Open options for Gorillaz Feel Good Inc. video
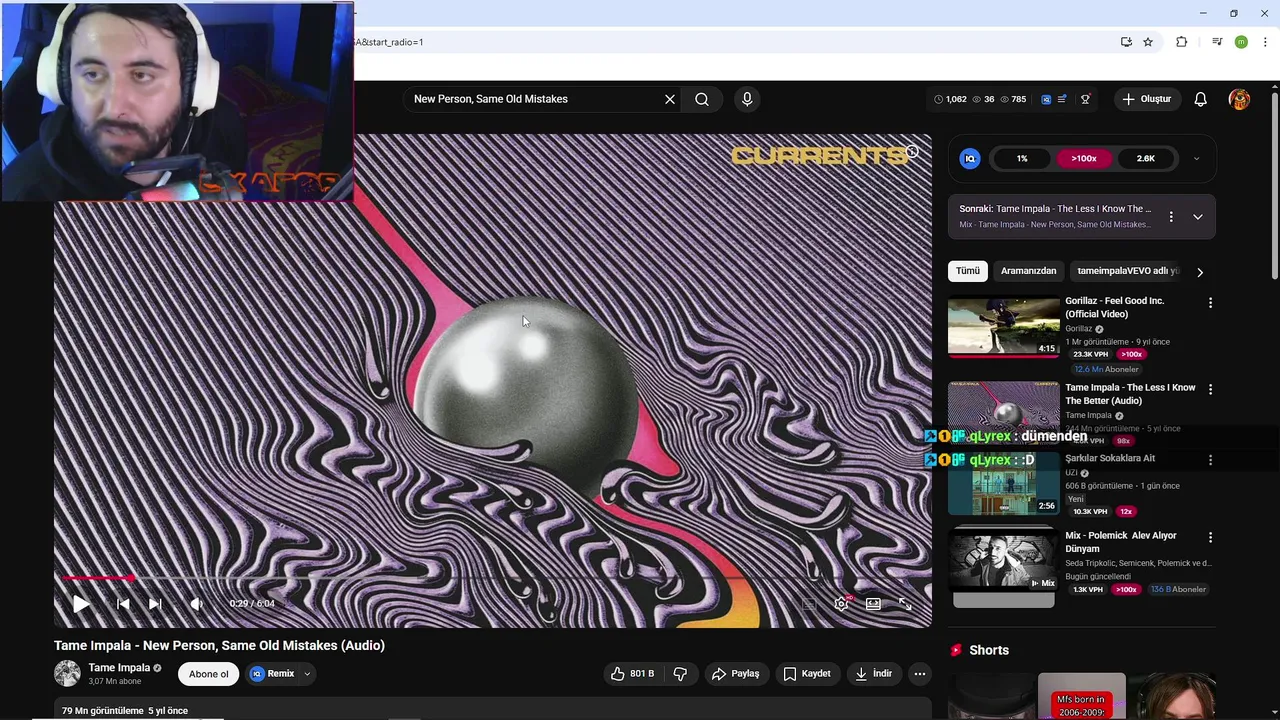This screenshot has height=720, width=1280. pyautogui.click(x=1210, y=303)
